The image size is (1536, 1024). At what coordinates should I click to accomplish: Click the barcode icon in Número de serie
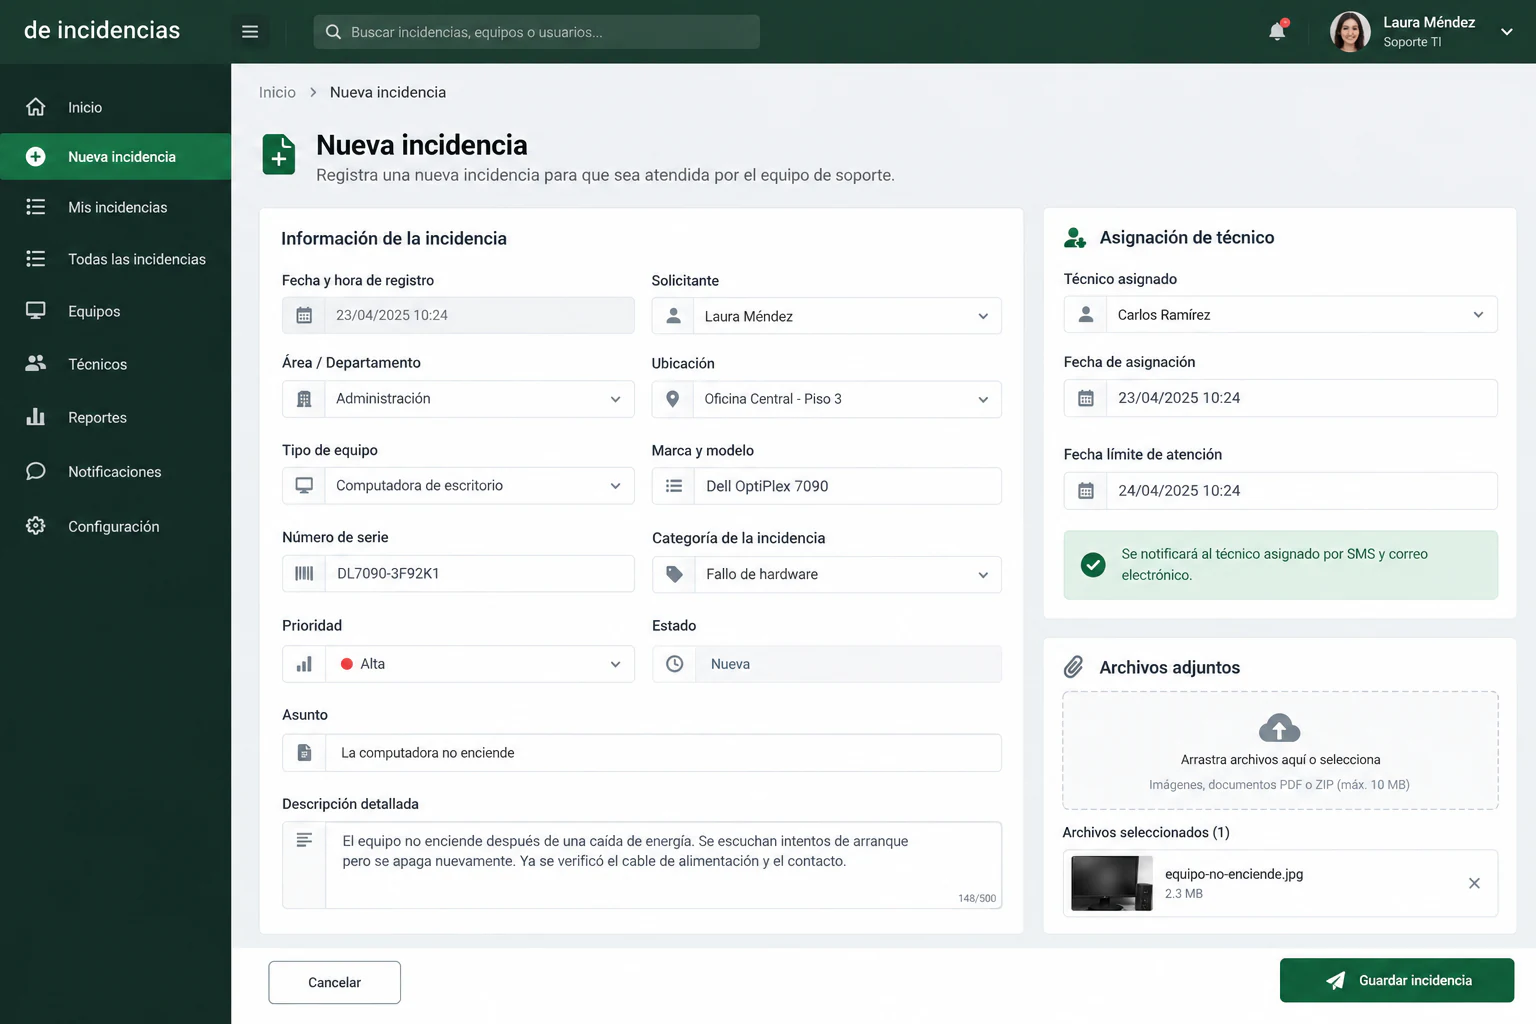pos(304,574)
